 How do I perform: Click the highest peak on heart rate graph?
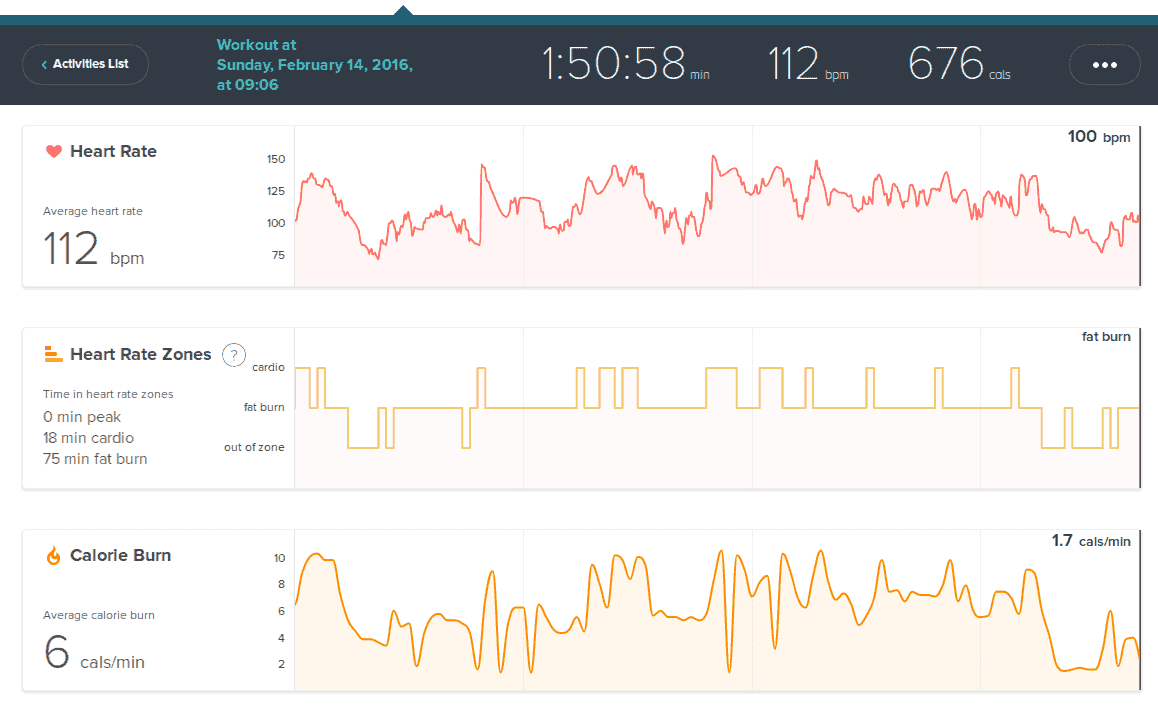click(713, 157)
